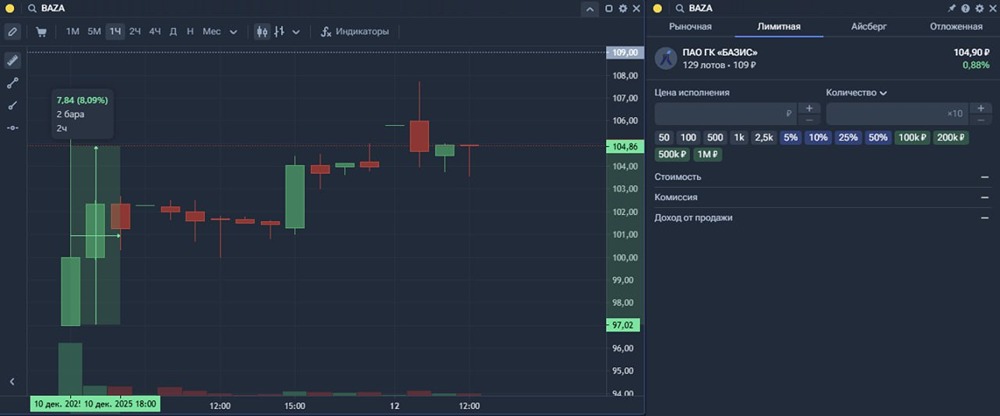Switch to the Рыночная order tab
This screenshot has width=1000, height=416.
point(690,27)
